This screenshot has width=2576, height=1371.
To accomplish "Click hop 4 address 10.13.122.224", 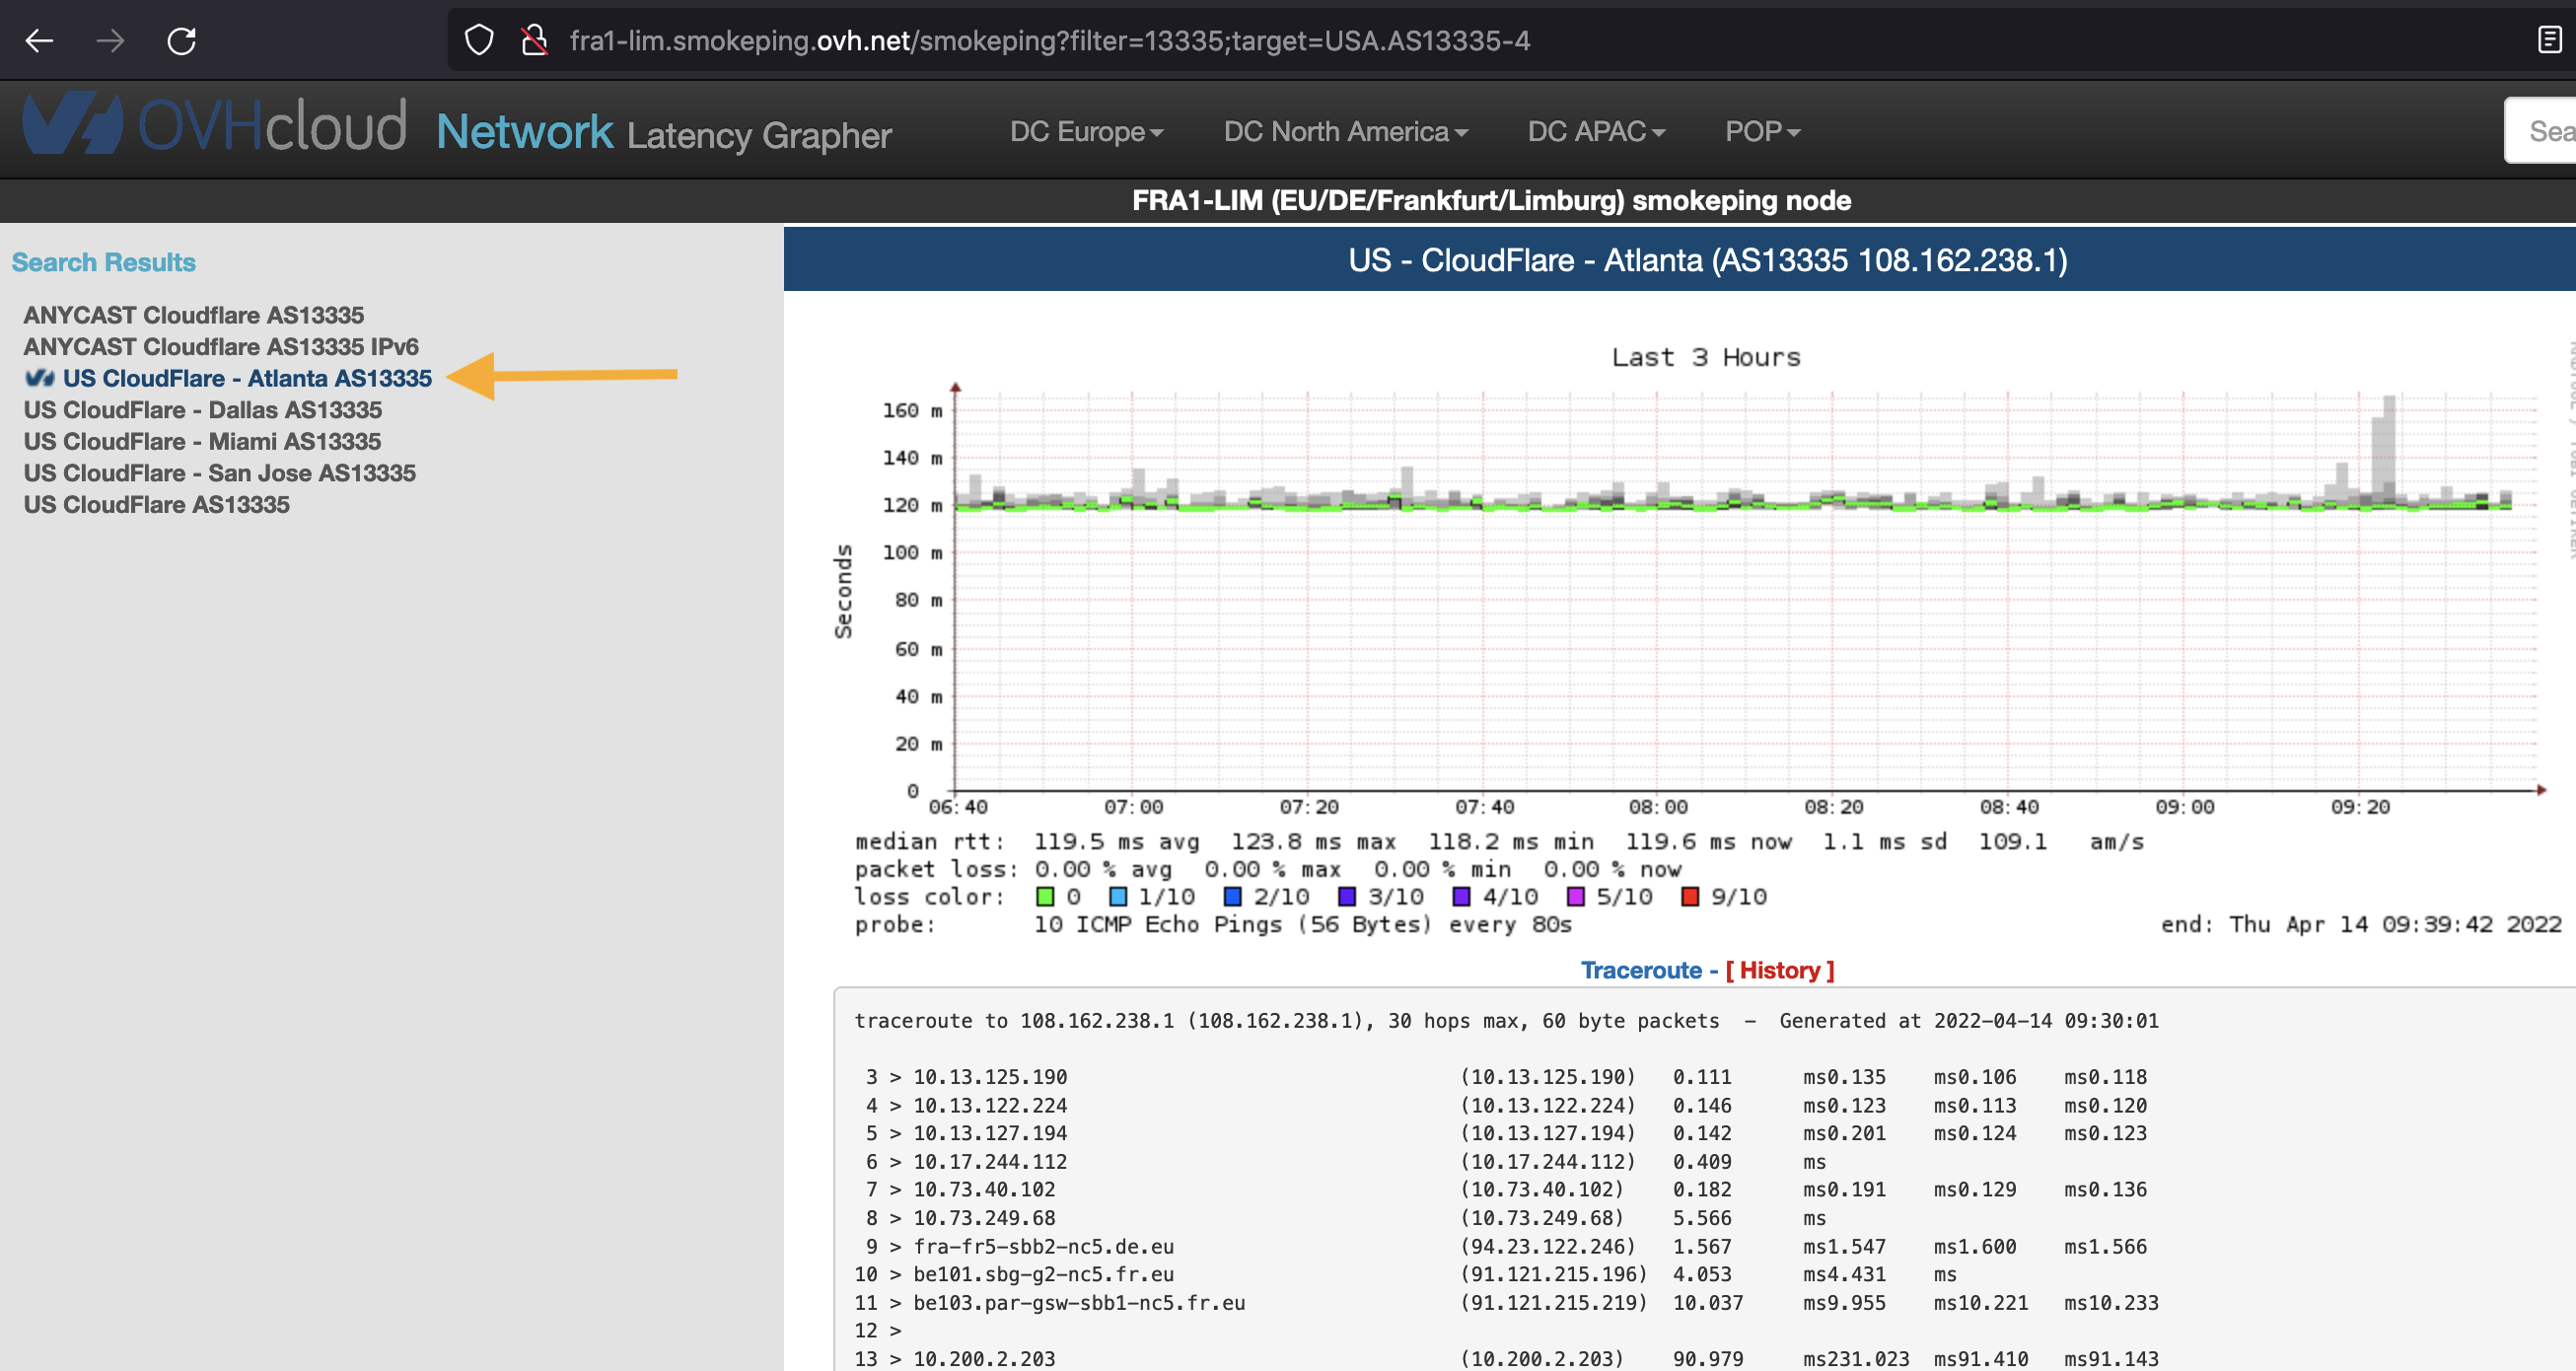I will [990, 1106].
